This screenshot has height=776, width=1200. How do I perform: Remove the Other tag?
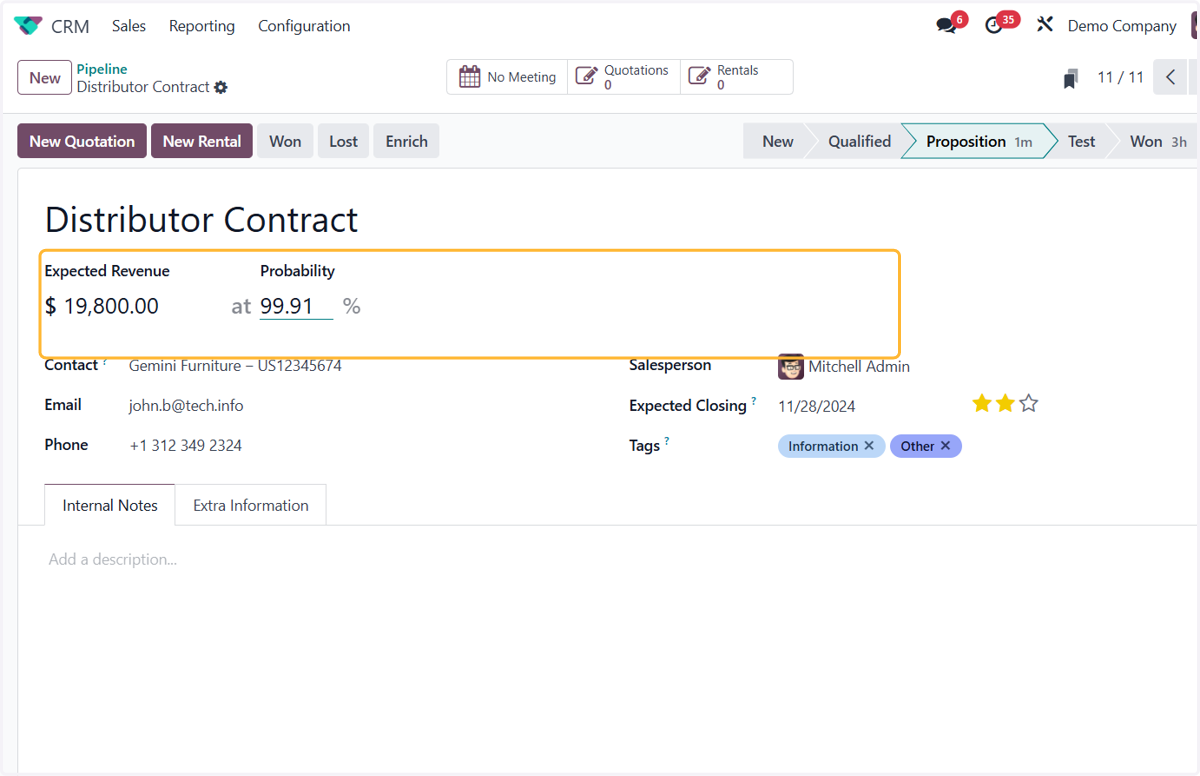[945, 446]
